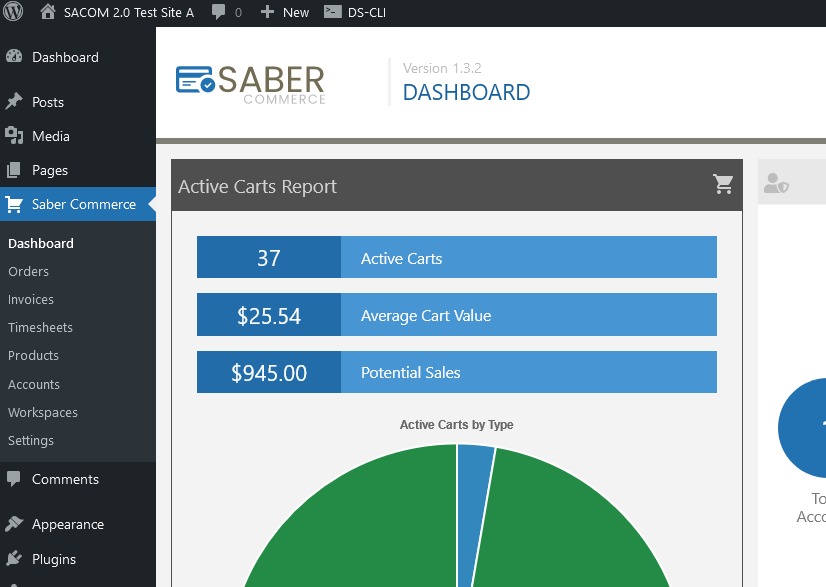The width and height of the screenshot is (826, 587).
Task: Open the Pages menu
Action: (x=50, y=170)
